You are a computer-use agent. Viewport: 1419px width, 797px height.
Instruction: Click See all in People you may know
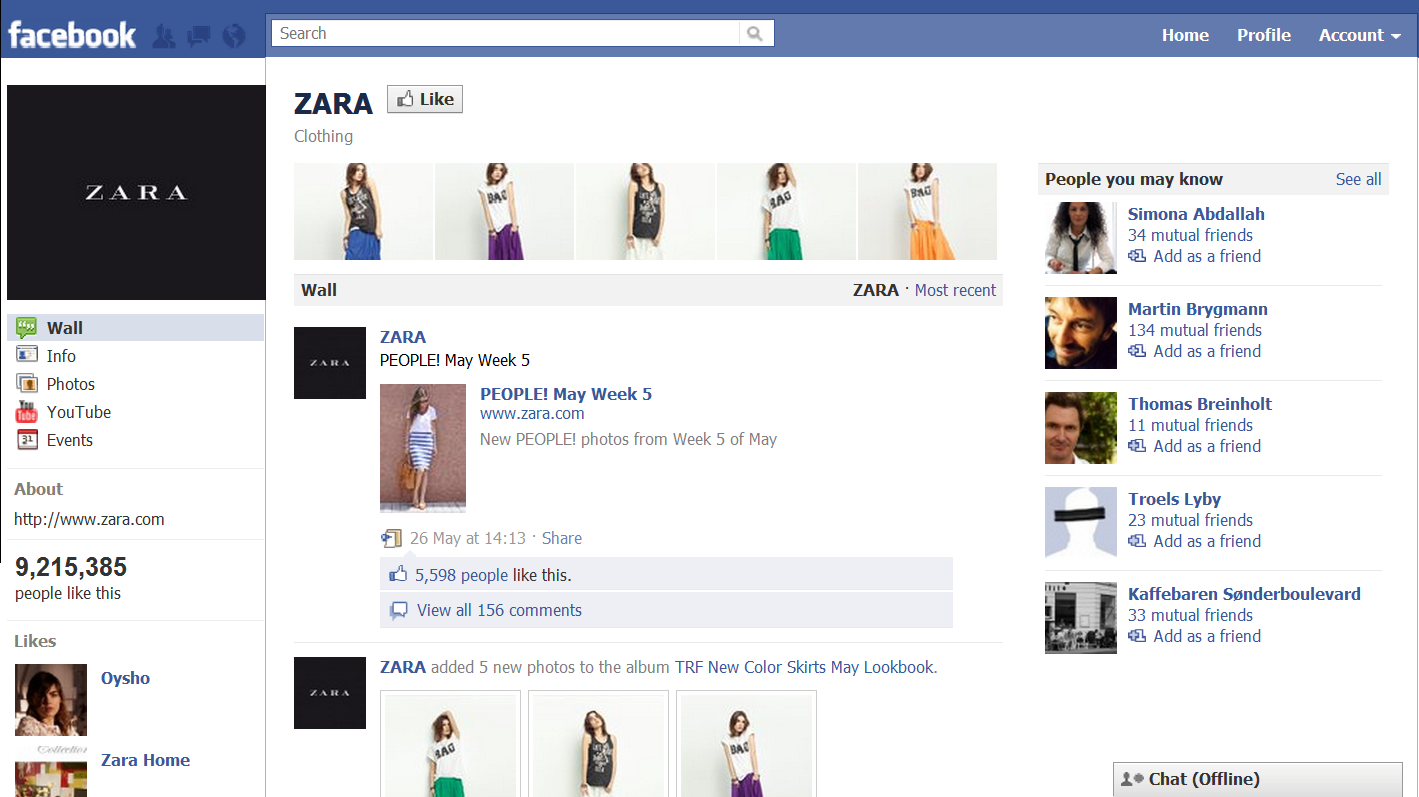[1358, 179]
